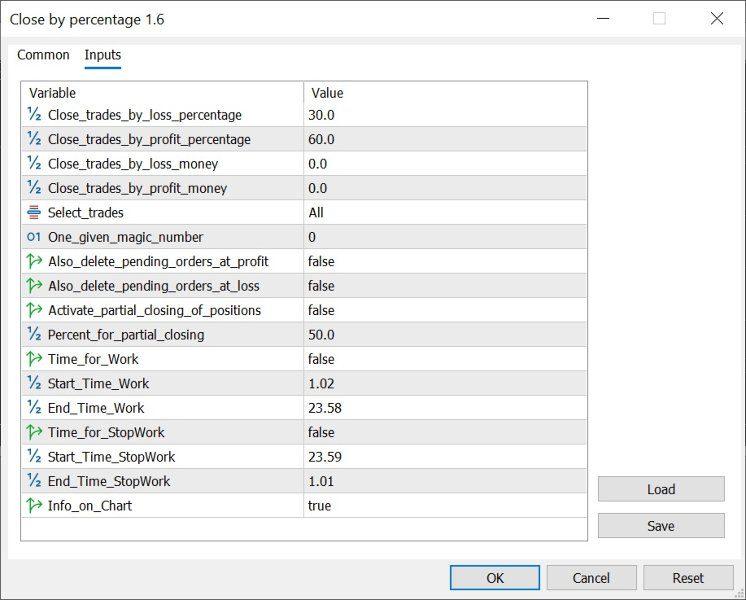The height and width of the screenshot is (600, 746).
Task: Select the Inputs tab
Action: pyautogui.click(x=103, y=55)
